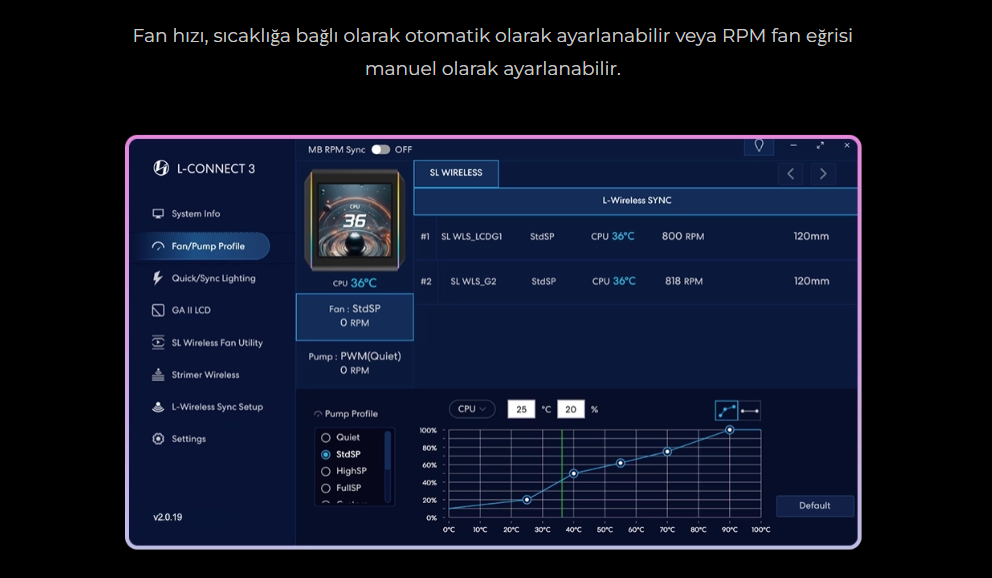Open the SL Wireless Fan Utility icon
This screenshot has height=578, width=992.
(158, 342)
